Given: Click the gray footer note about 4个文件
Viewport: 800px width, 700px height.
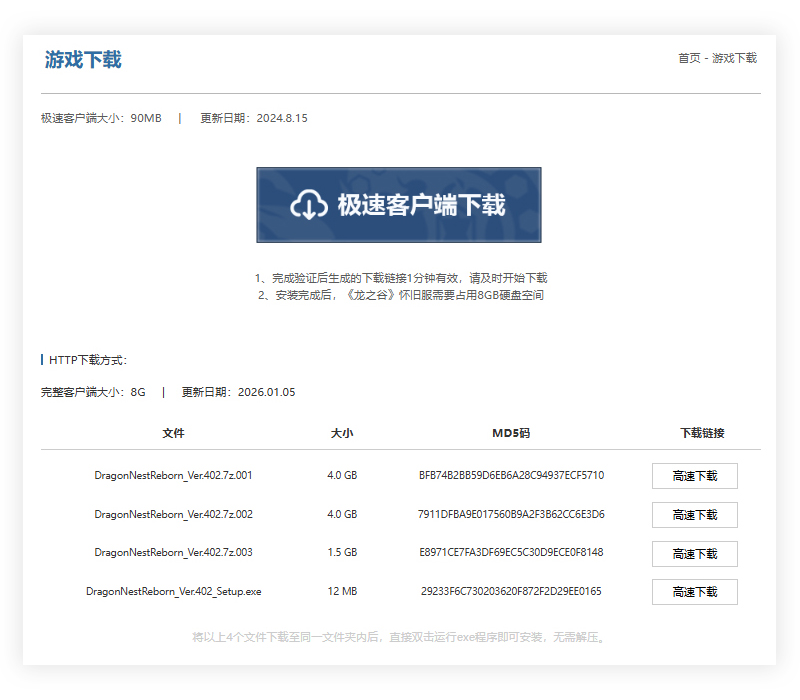Looking at the screenshot, I should pyautogui.click(x=398, y=637).
